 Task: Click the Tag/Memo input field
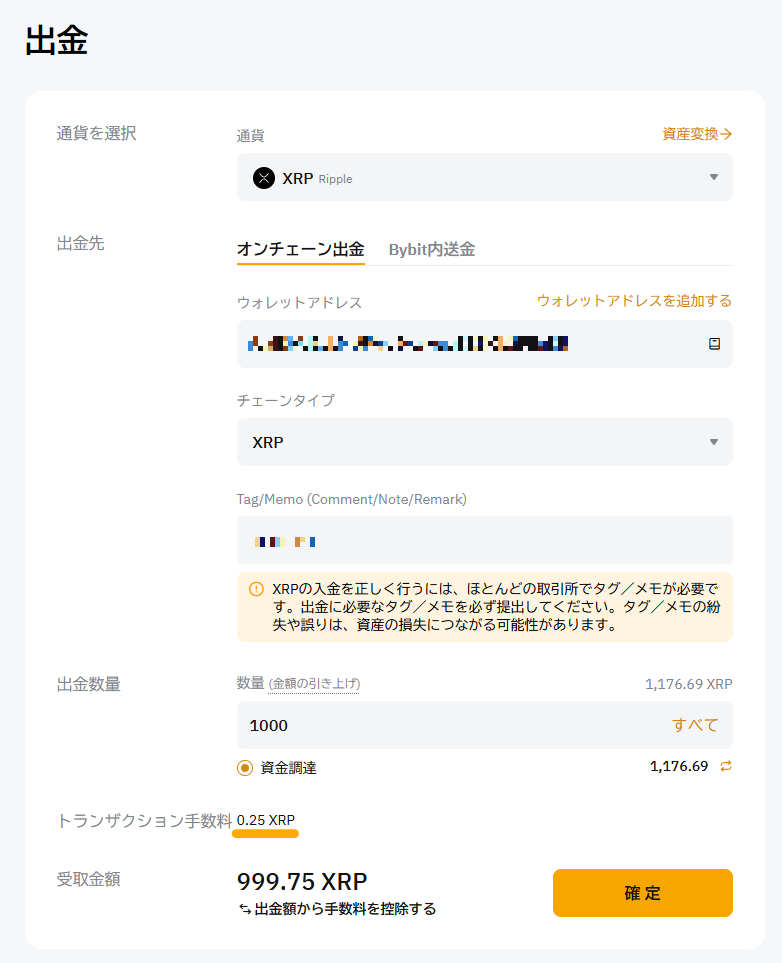pyautogui.click(x=485, y=540)
